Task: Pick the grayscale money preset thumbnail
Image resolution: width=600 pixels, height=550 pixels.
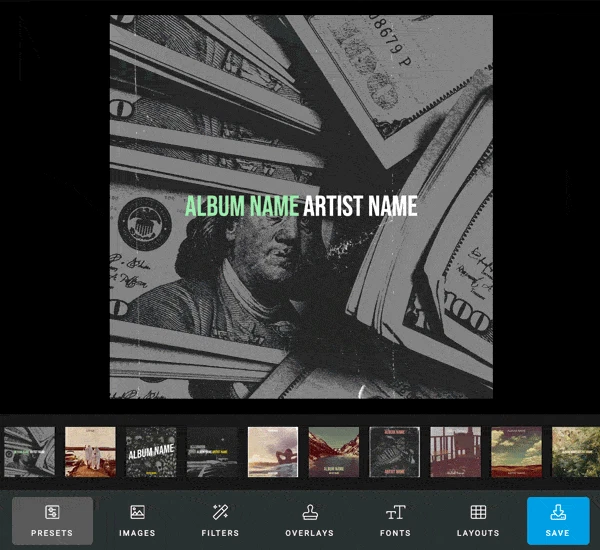Action: (29, 452)
